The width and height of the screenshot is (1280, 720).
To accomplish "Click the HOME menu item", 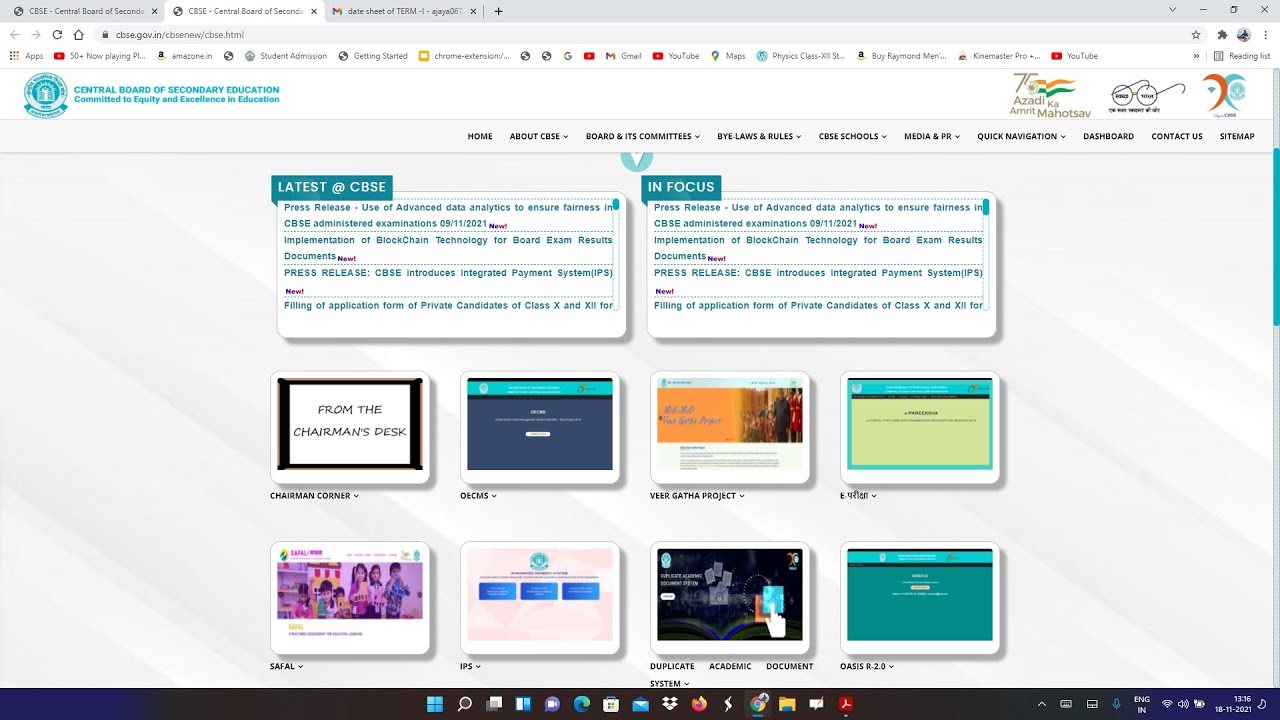I will (480, 136).
